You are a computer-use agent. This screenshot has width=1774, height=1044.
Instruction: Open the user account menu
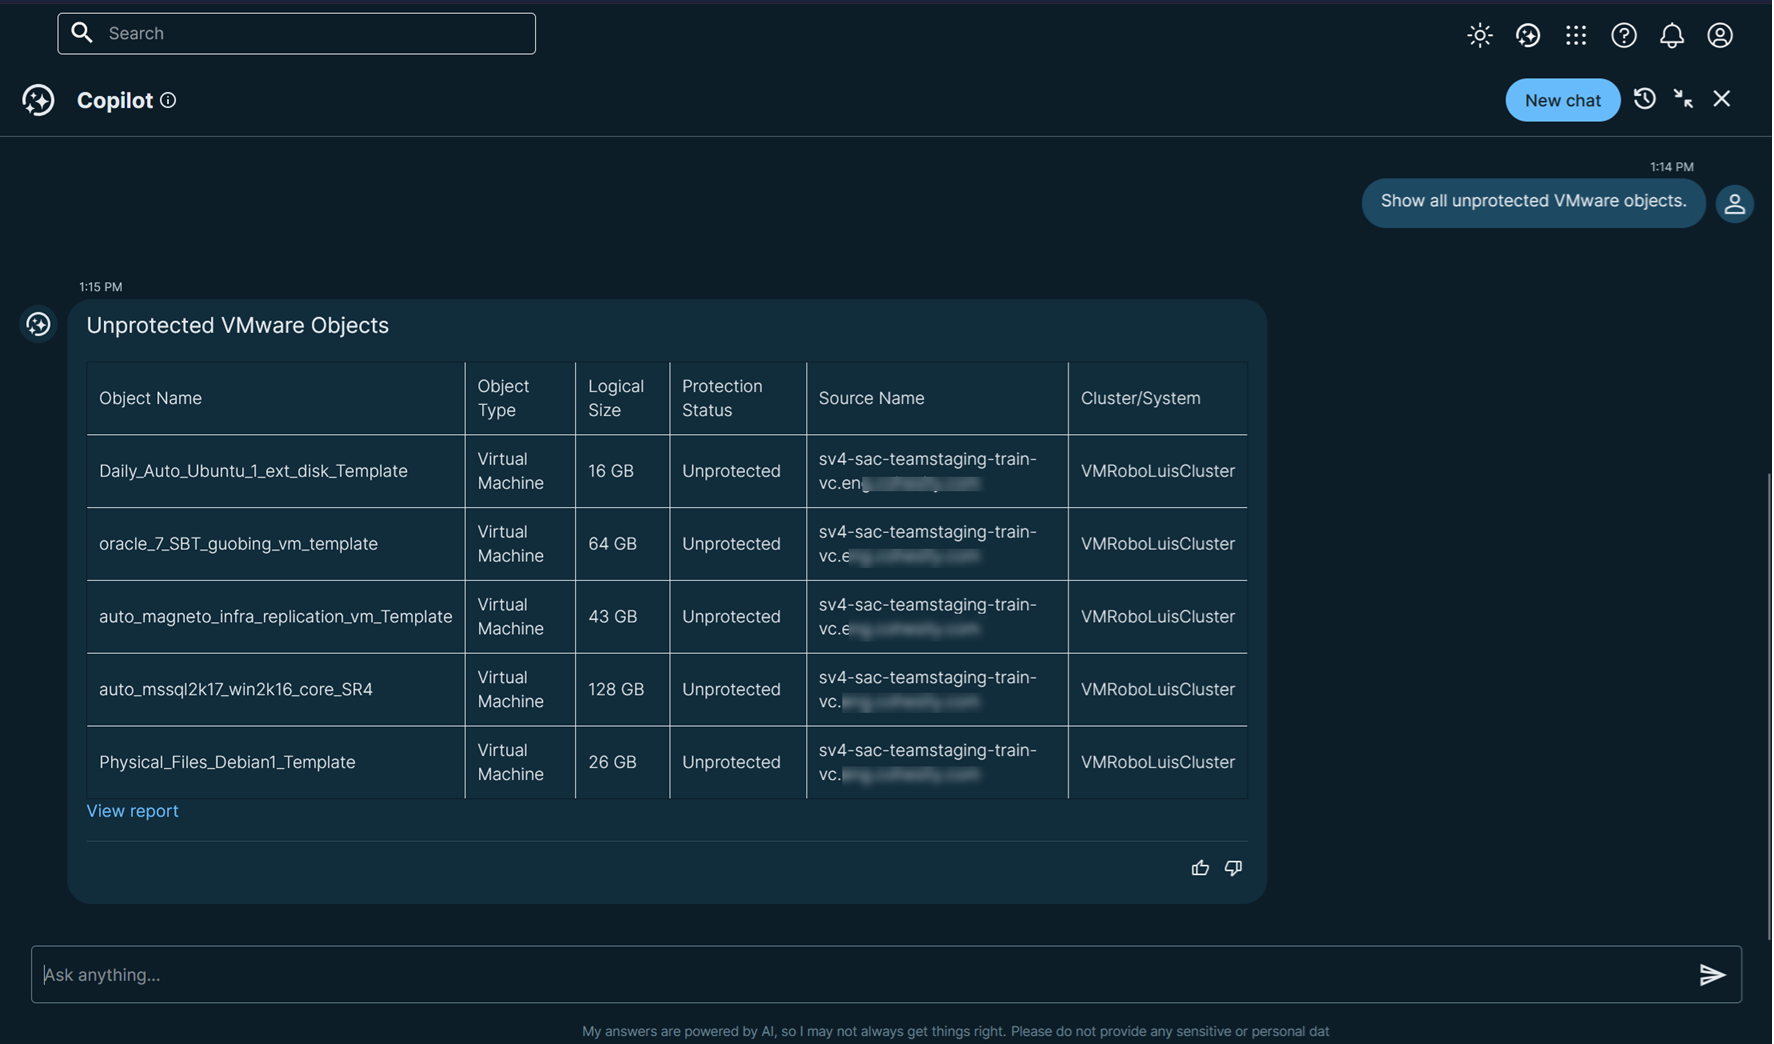[1719, 35]
